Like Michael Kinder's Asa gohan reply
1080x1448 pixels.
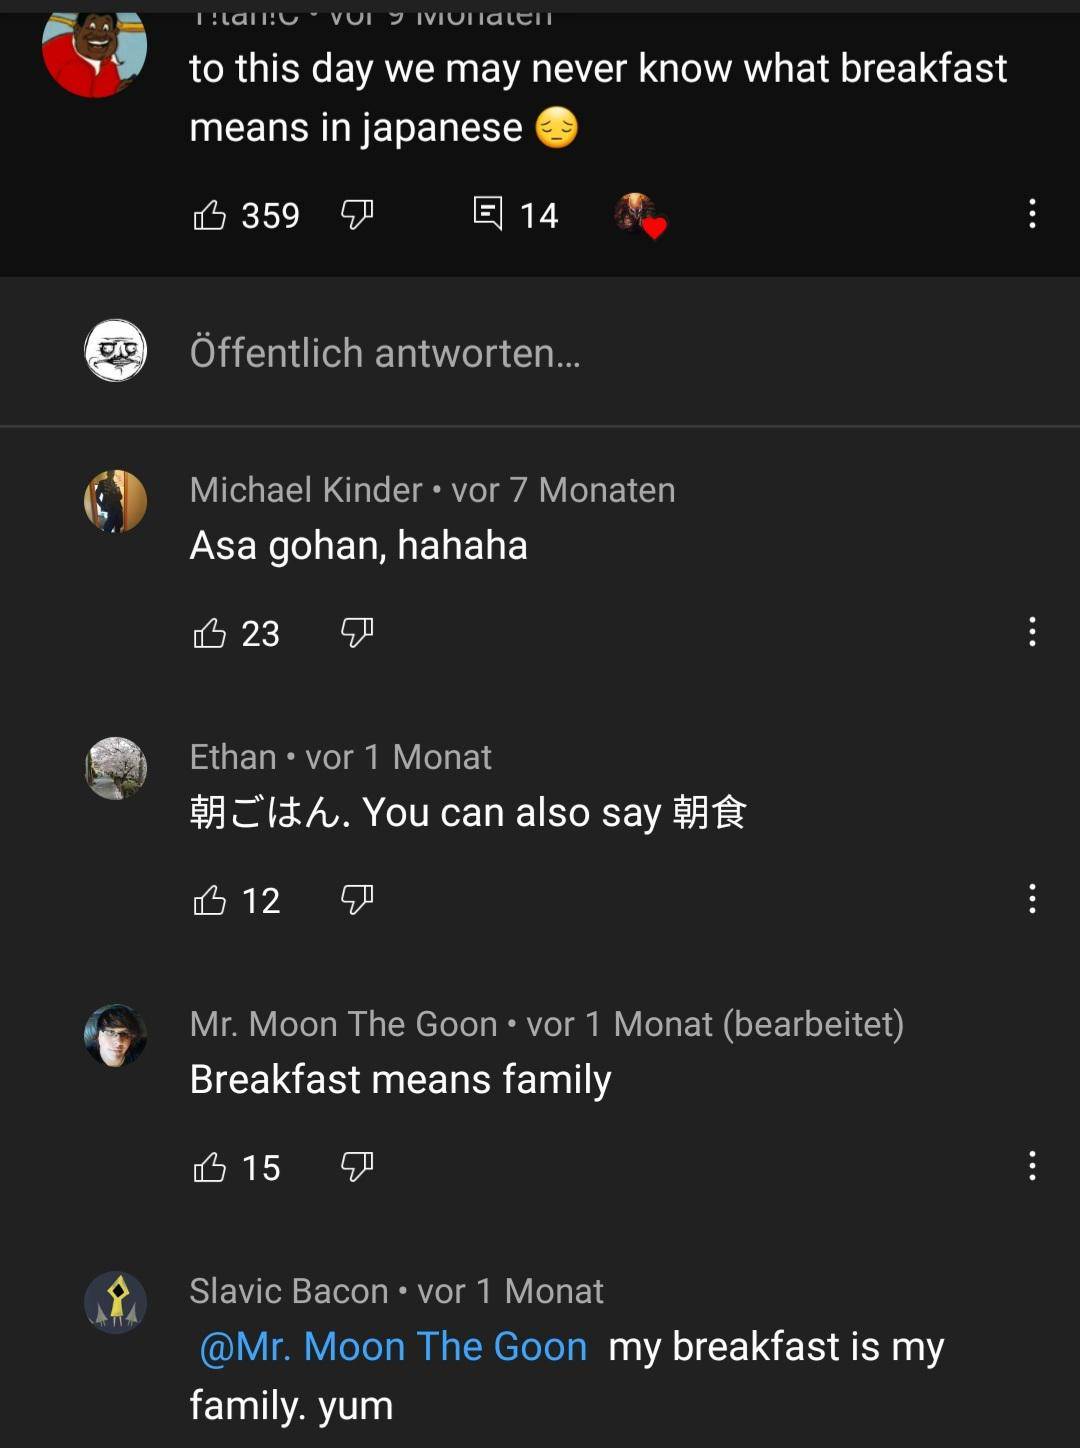point(210,633)
